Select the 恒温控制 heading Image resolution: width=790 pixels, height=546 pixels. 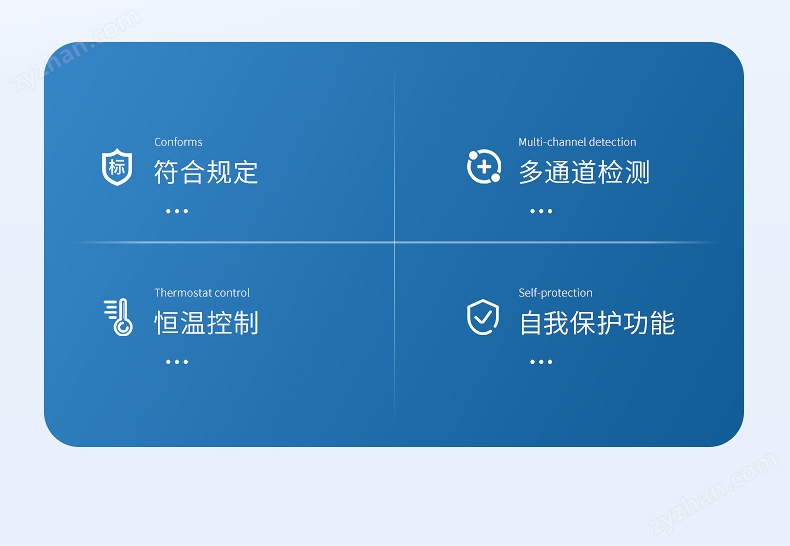206,322
